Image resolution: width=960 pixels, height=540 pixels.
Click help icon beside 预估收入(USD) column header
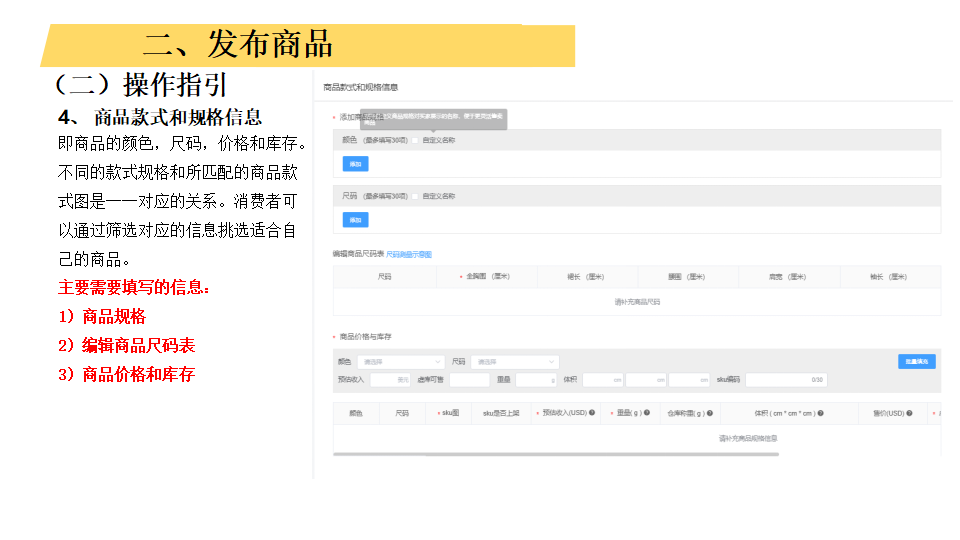tap(592, 412)
